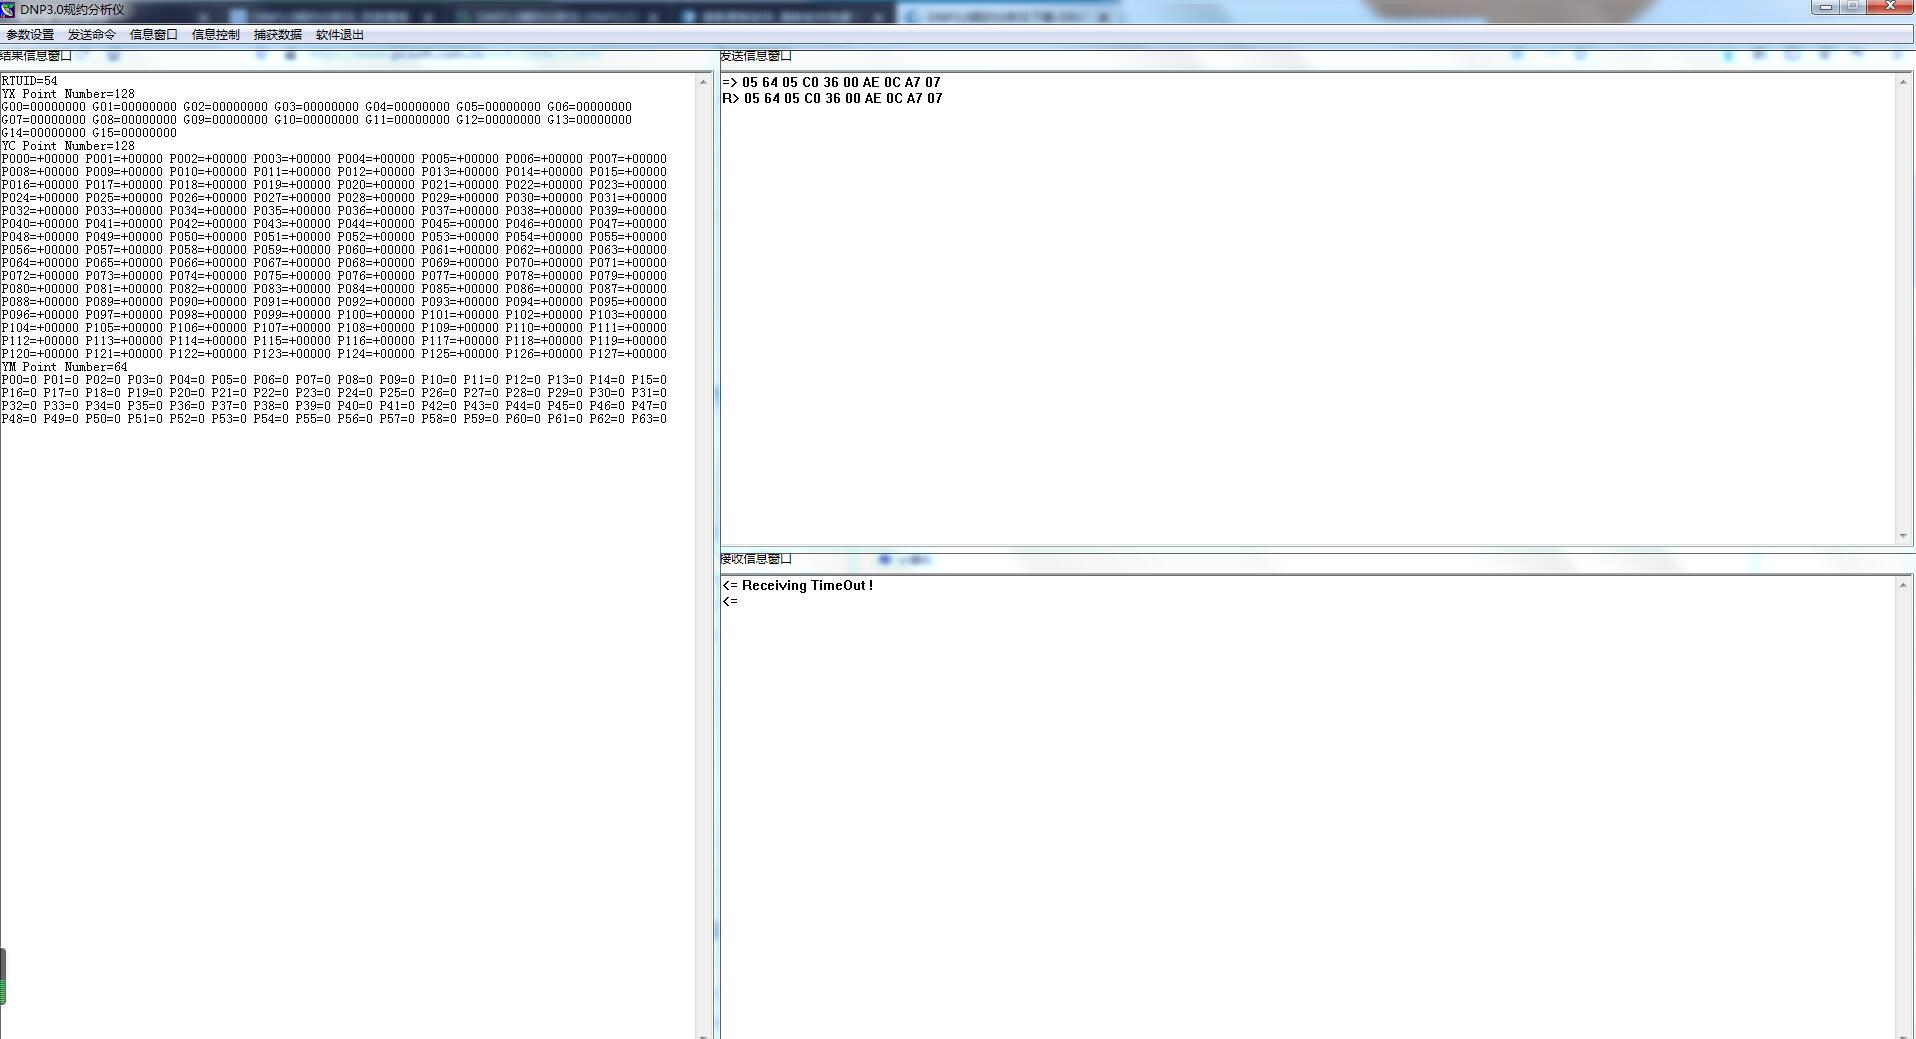Click the 发送信息窗口 panel title
This screenshot has width=1916, height=1039.
(756, 56)
